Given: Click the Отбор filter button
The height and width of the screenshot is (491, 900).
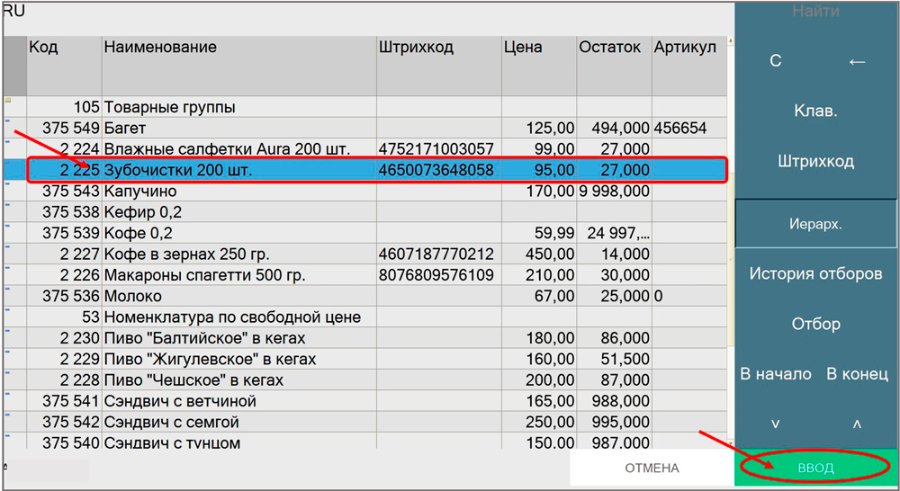Looking at the screenshot, I should coord(816,323).
